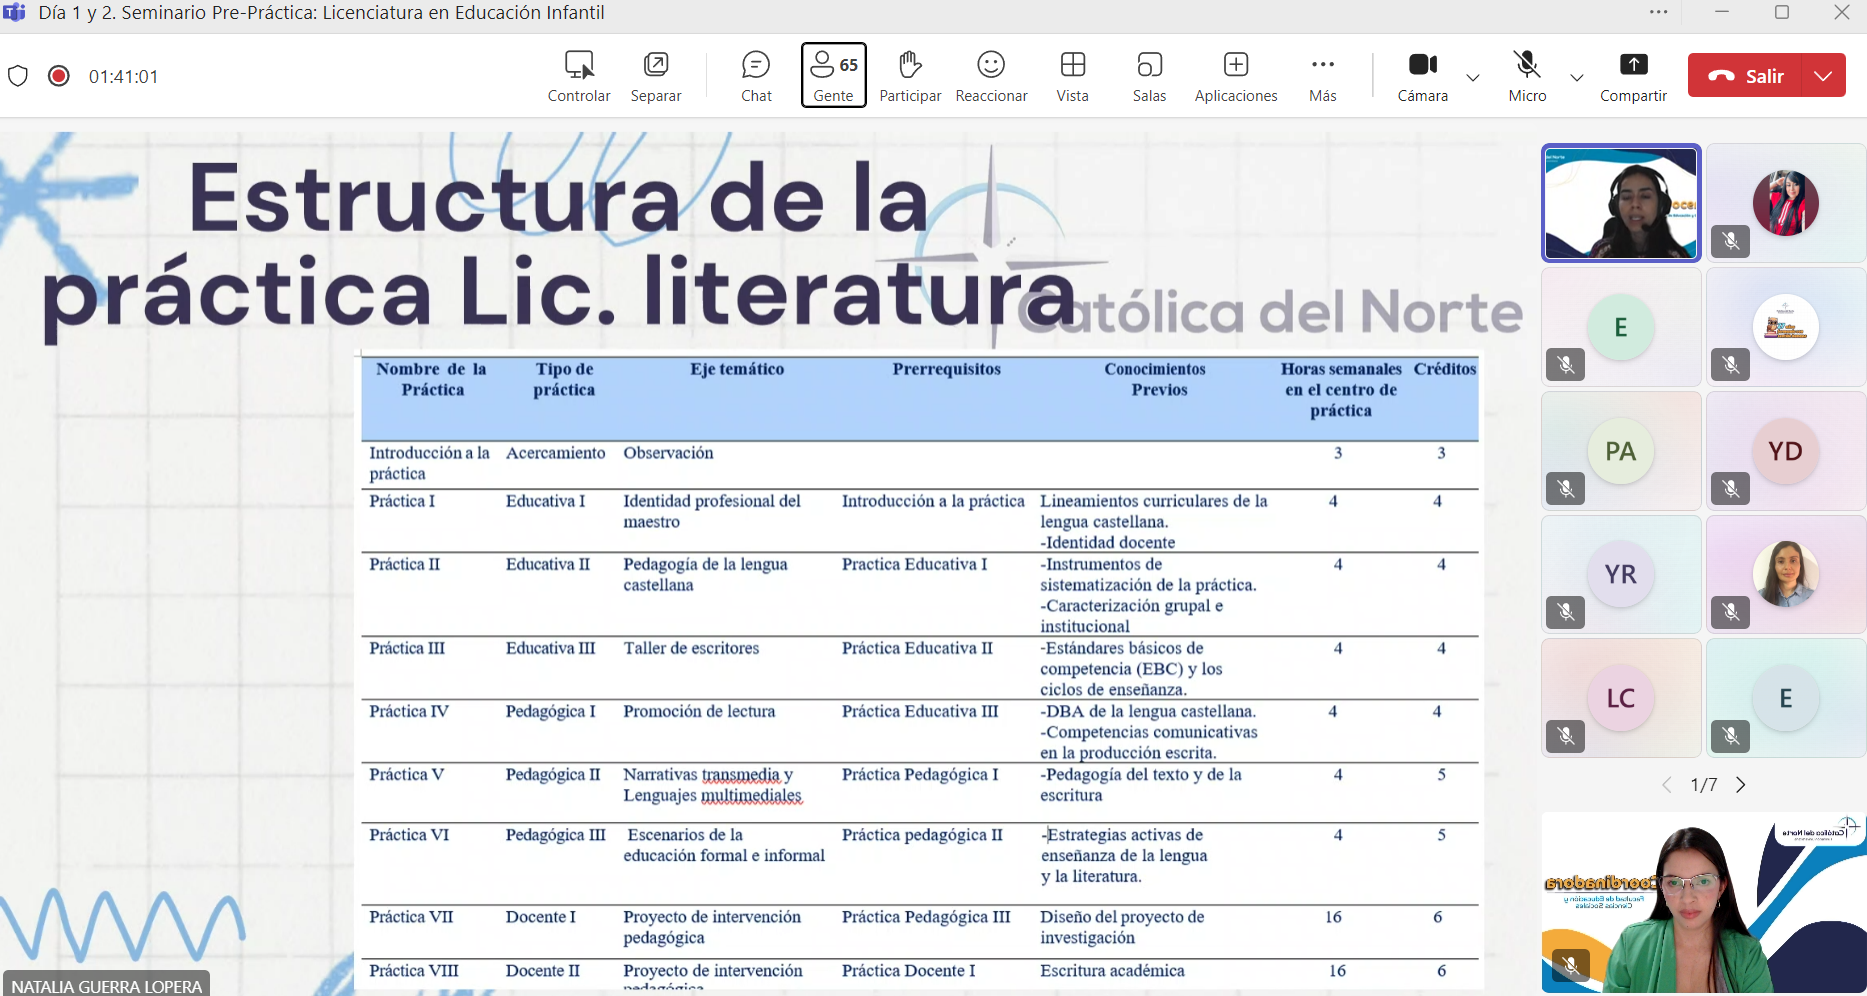Show the Gente participants list
1867x996 pixels.
(833, 76)
